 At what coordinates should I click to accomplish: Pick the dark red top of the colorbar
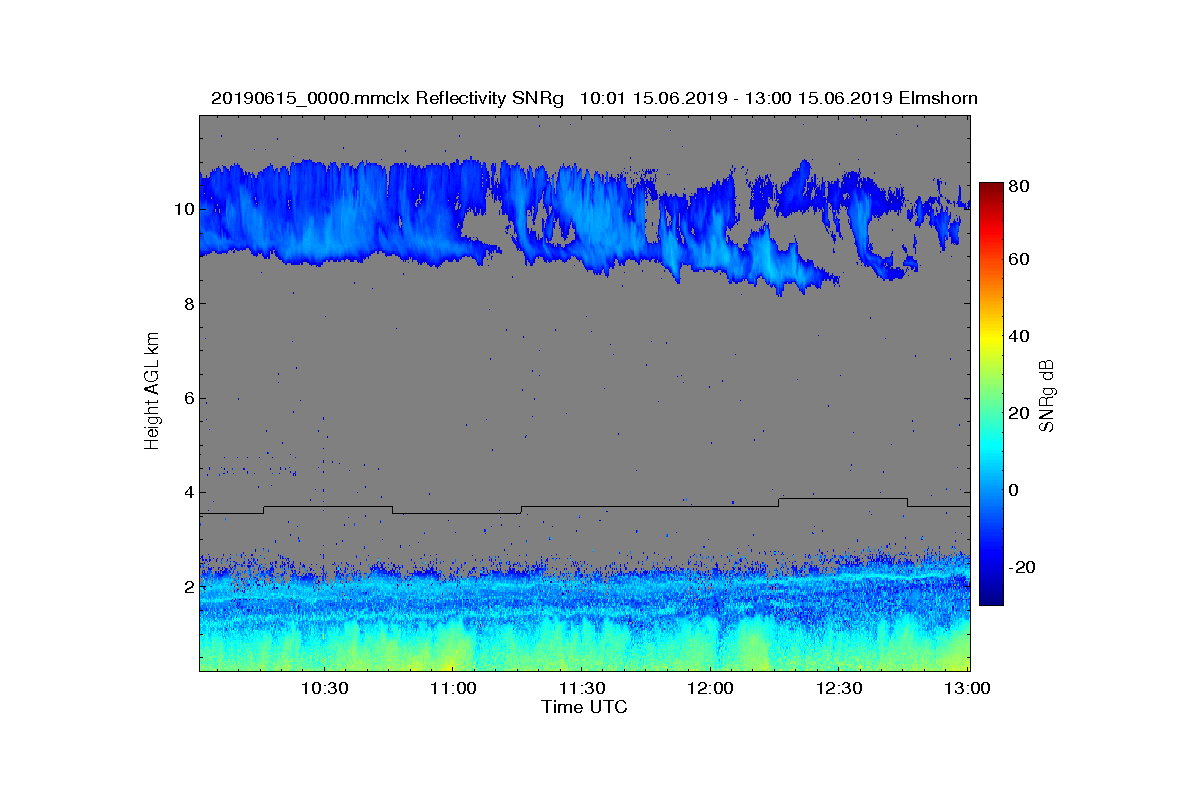point(991,190)
